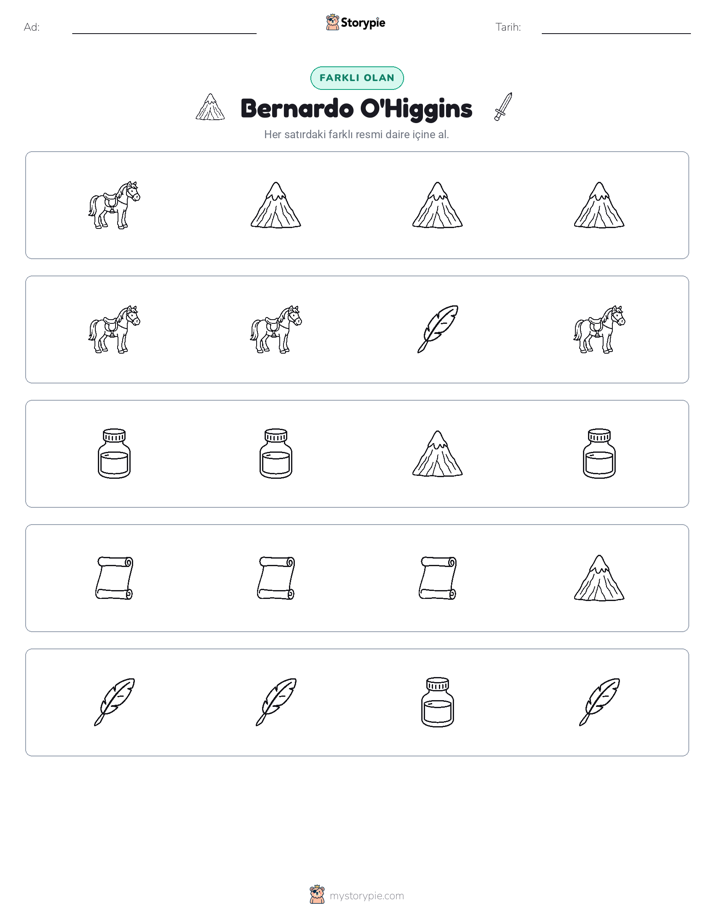The width and height of the screenshot is (714, 924).
Task: Click the FARKLI OLAN badge
Action: coord(357,78)
